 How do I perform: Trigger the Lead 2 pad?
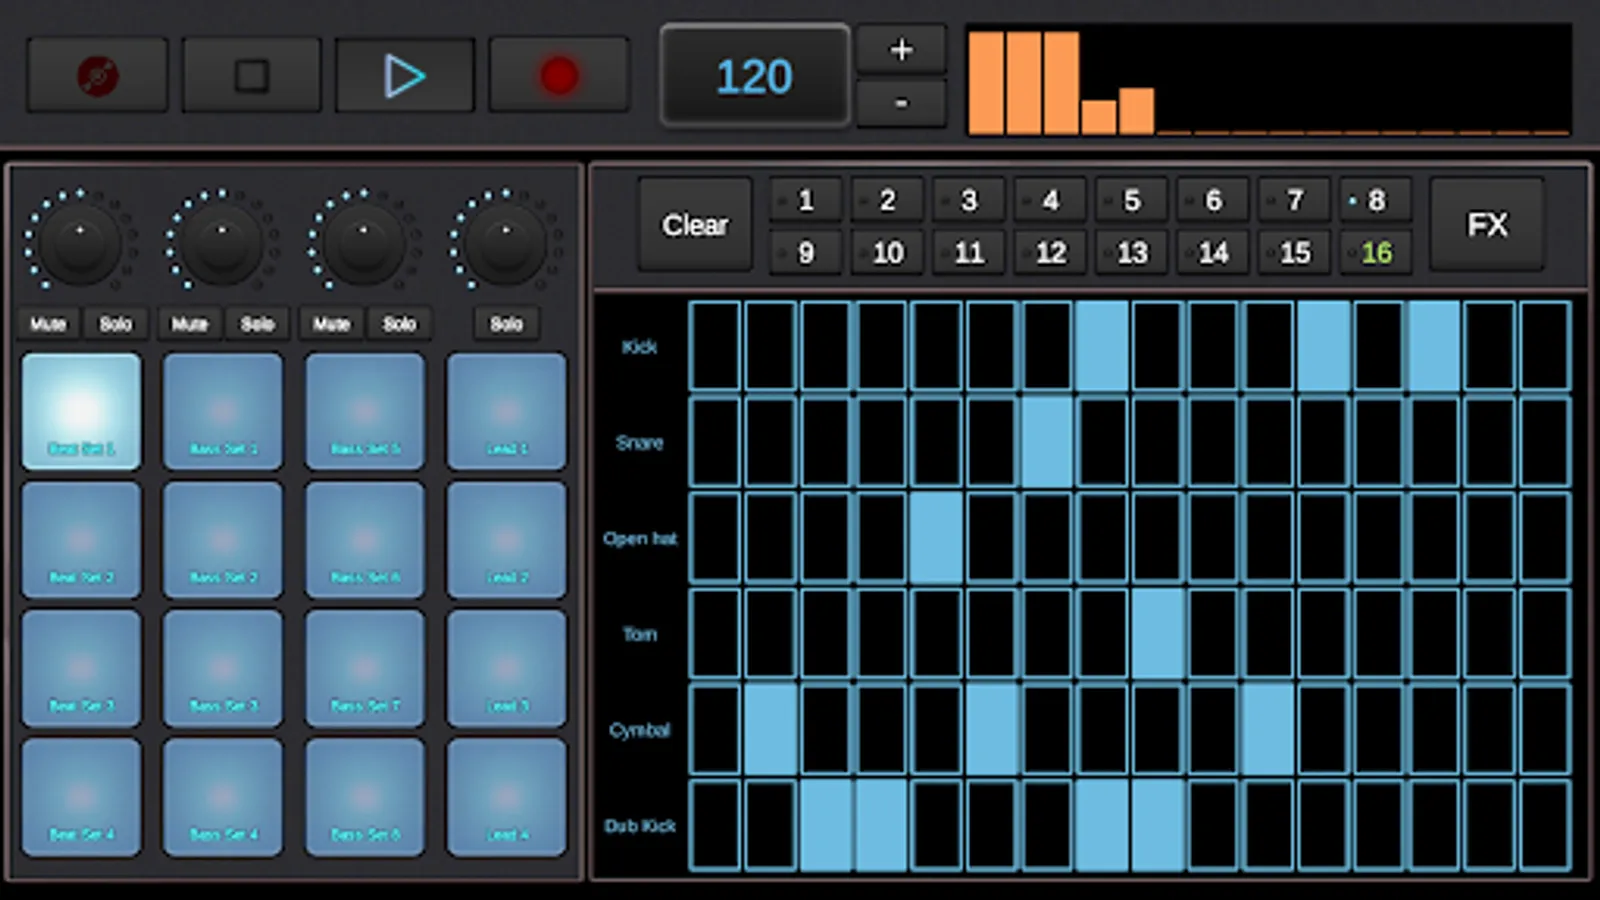click(x=506, y=540)
